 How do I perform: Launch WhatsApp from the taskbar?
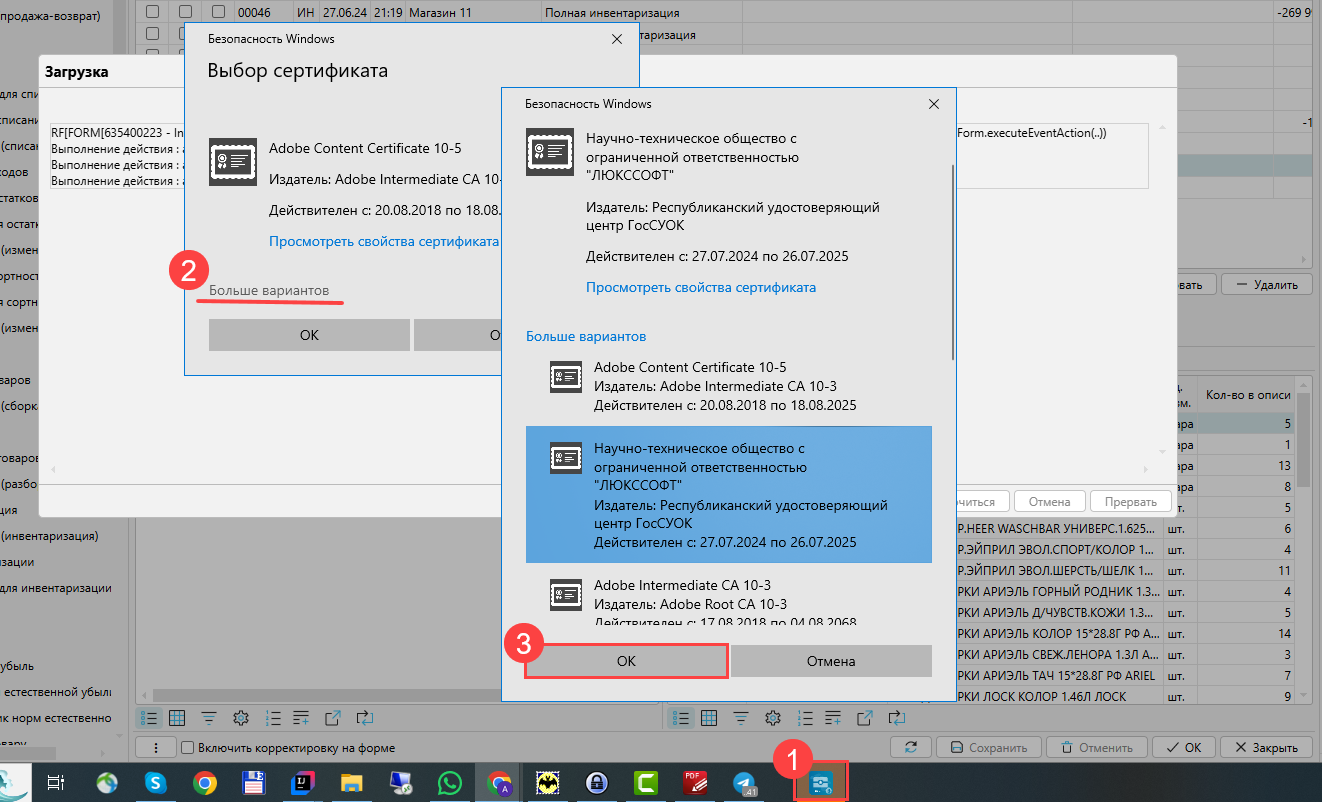pos(449,782)
